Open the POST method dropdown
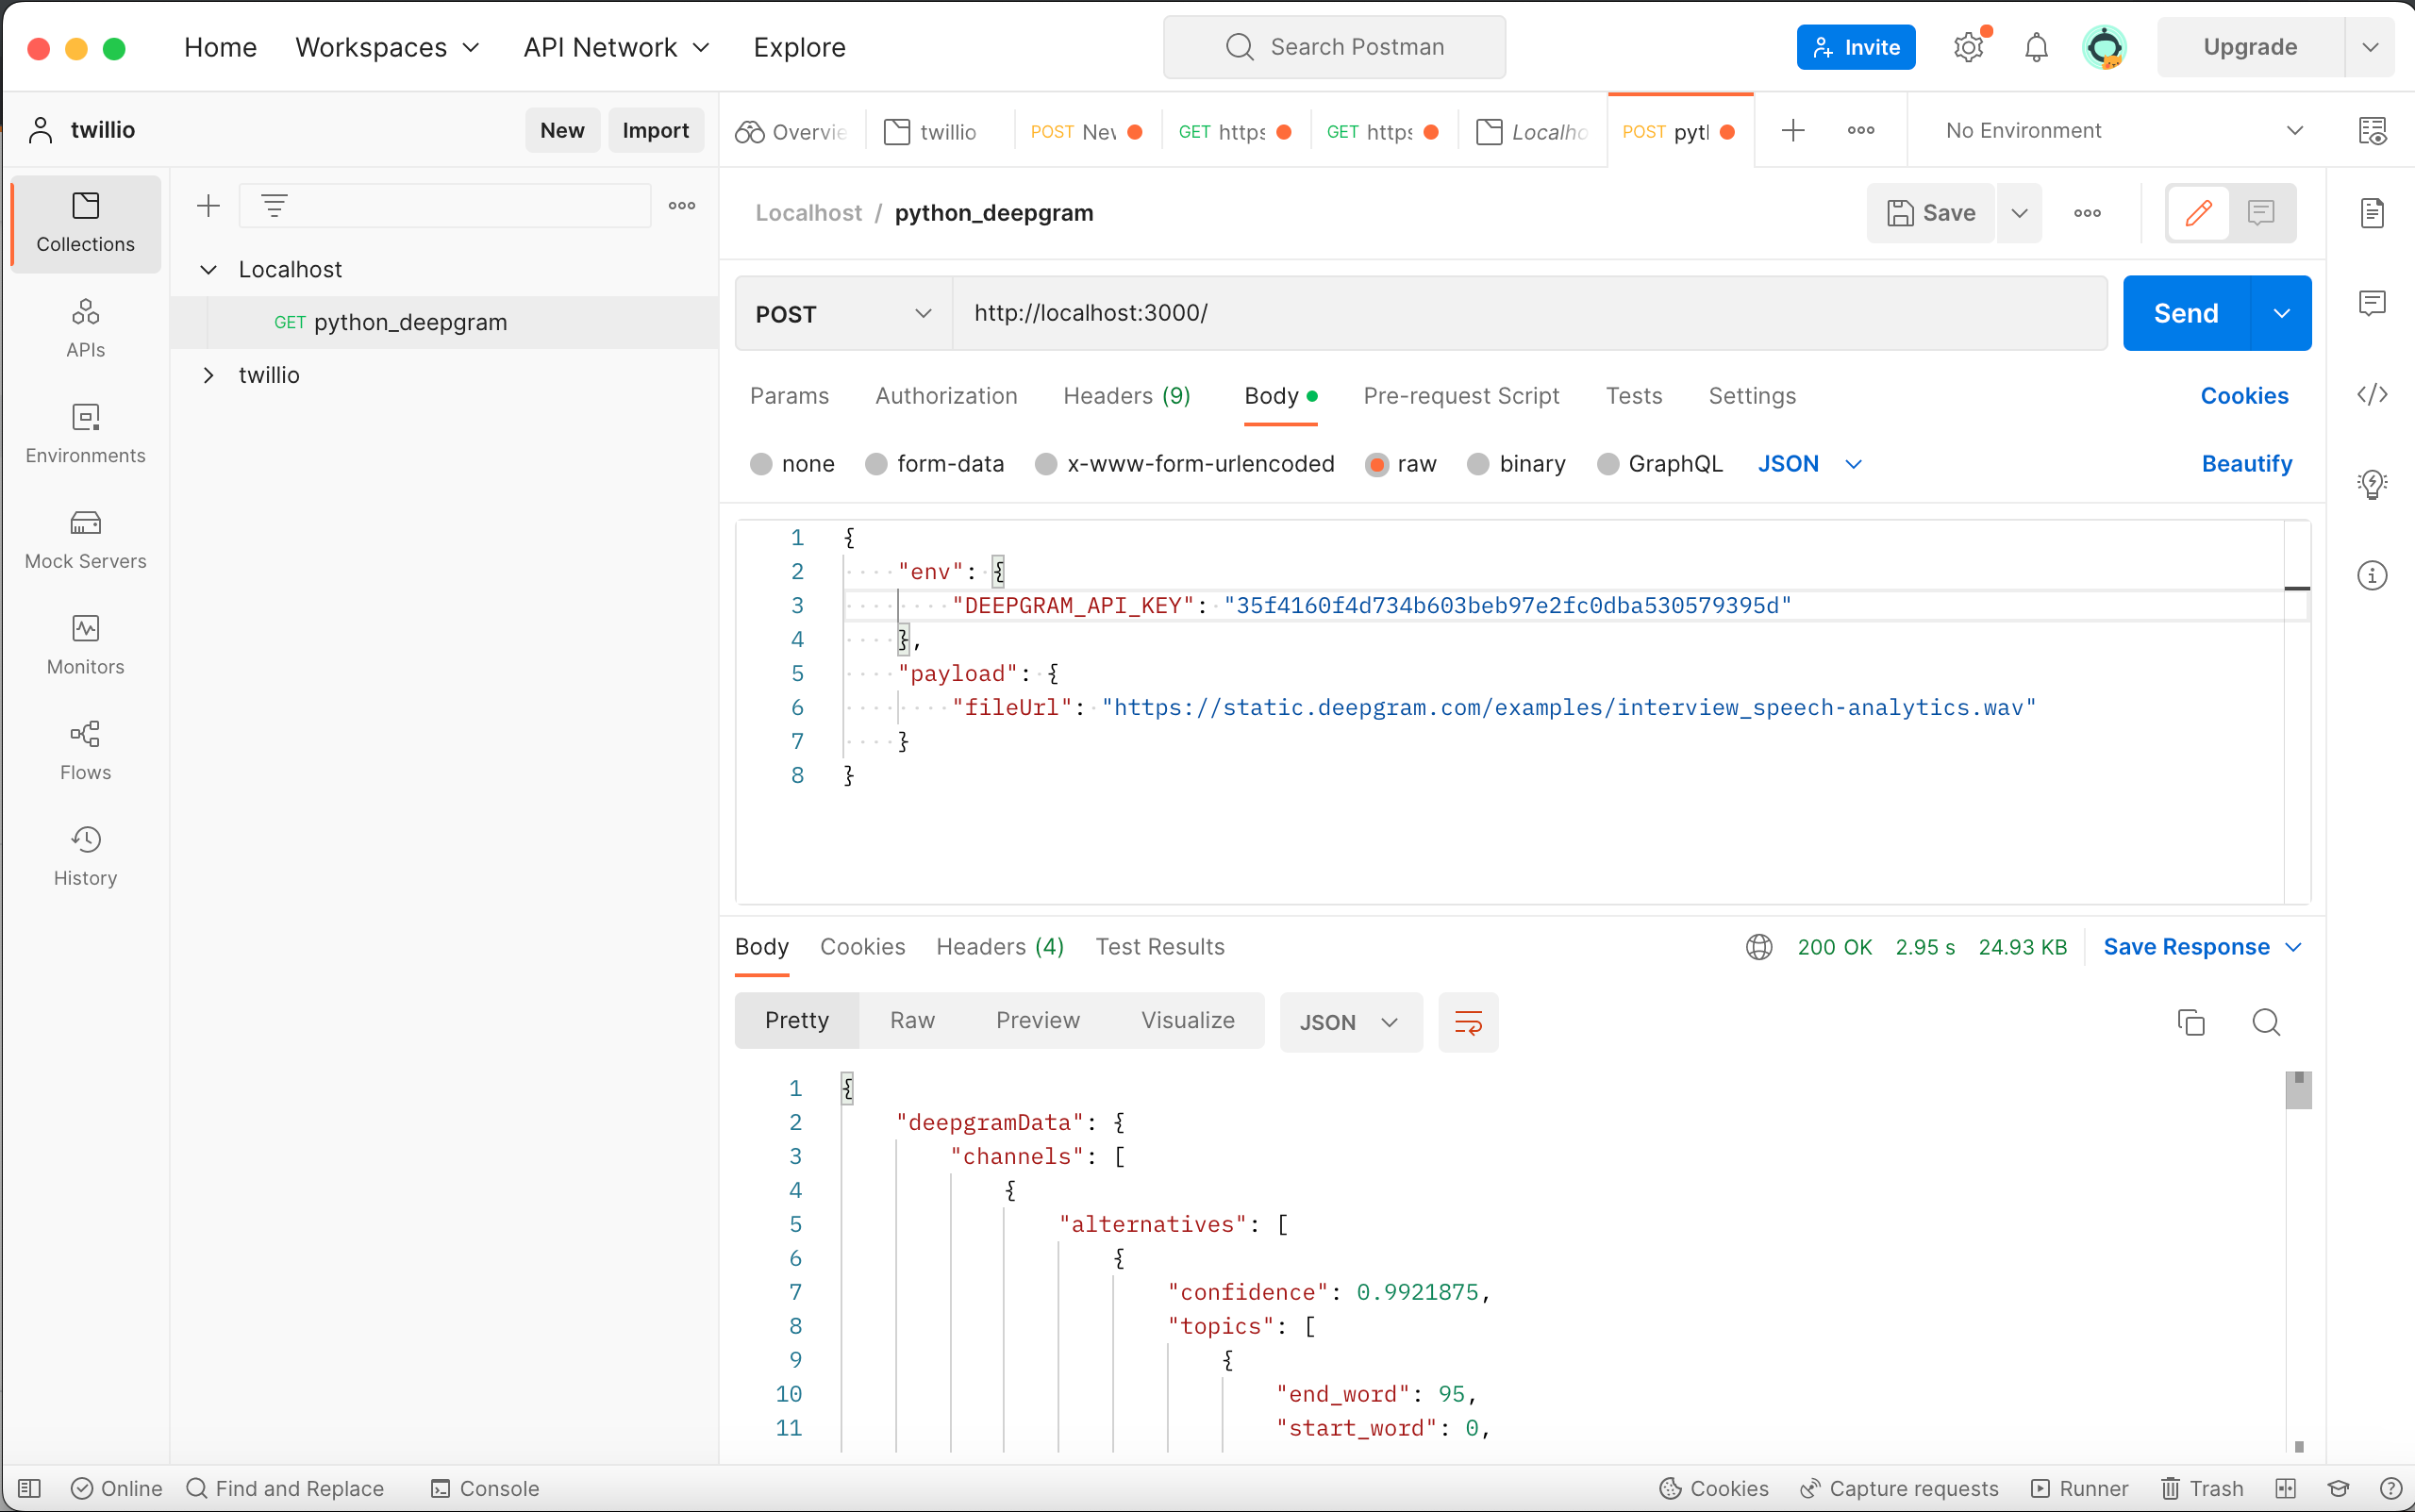 pos(842,314)
